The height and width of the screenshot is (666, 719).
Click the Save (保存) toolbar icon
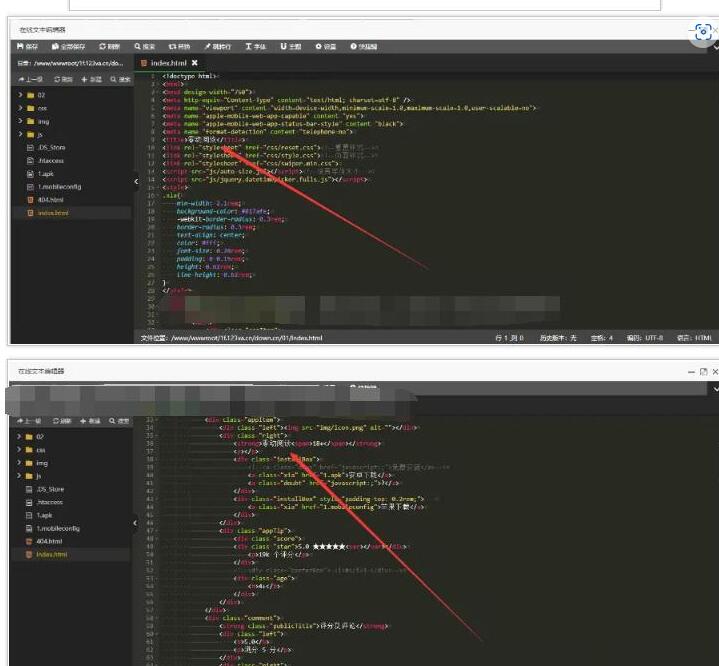pos(27,46)
